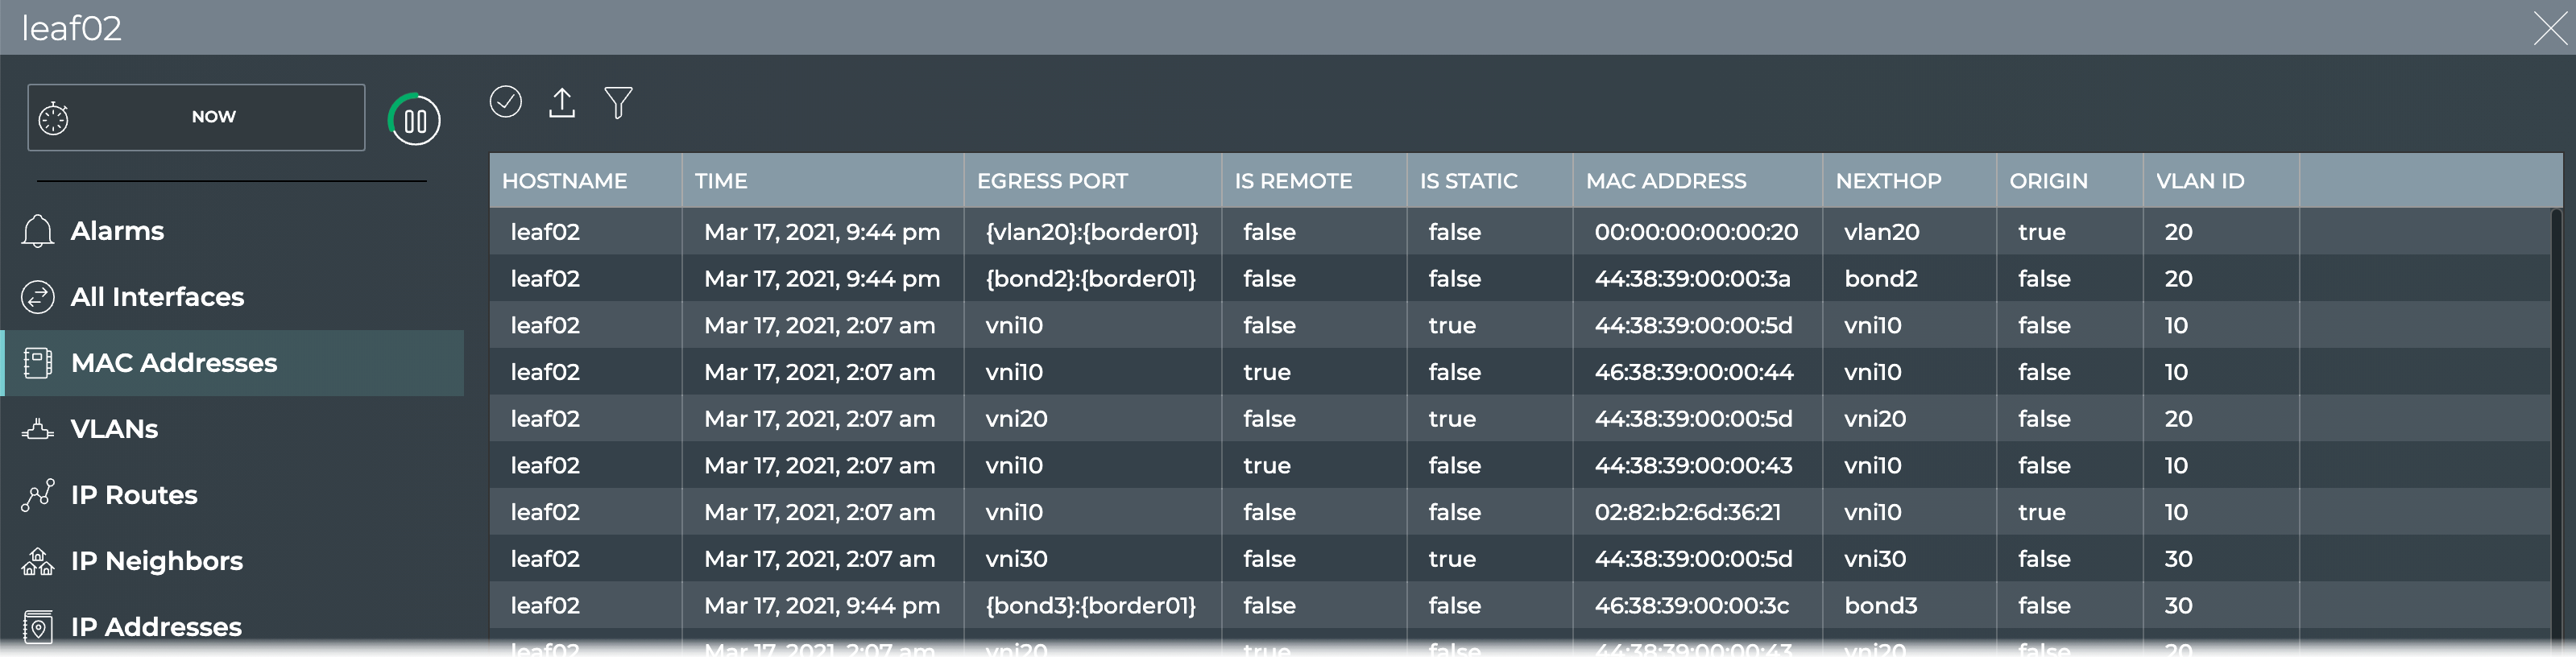
Task: Select the row with MAC 46:38:39:00:00:44
Action: coord(1693,372)
